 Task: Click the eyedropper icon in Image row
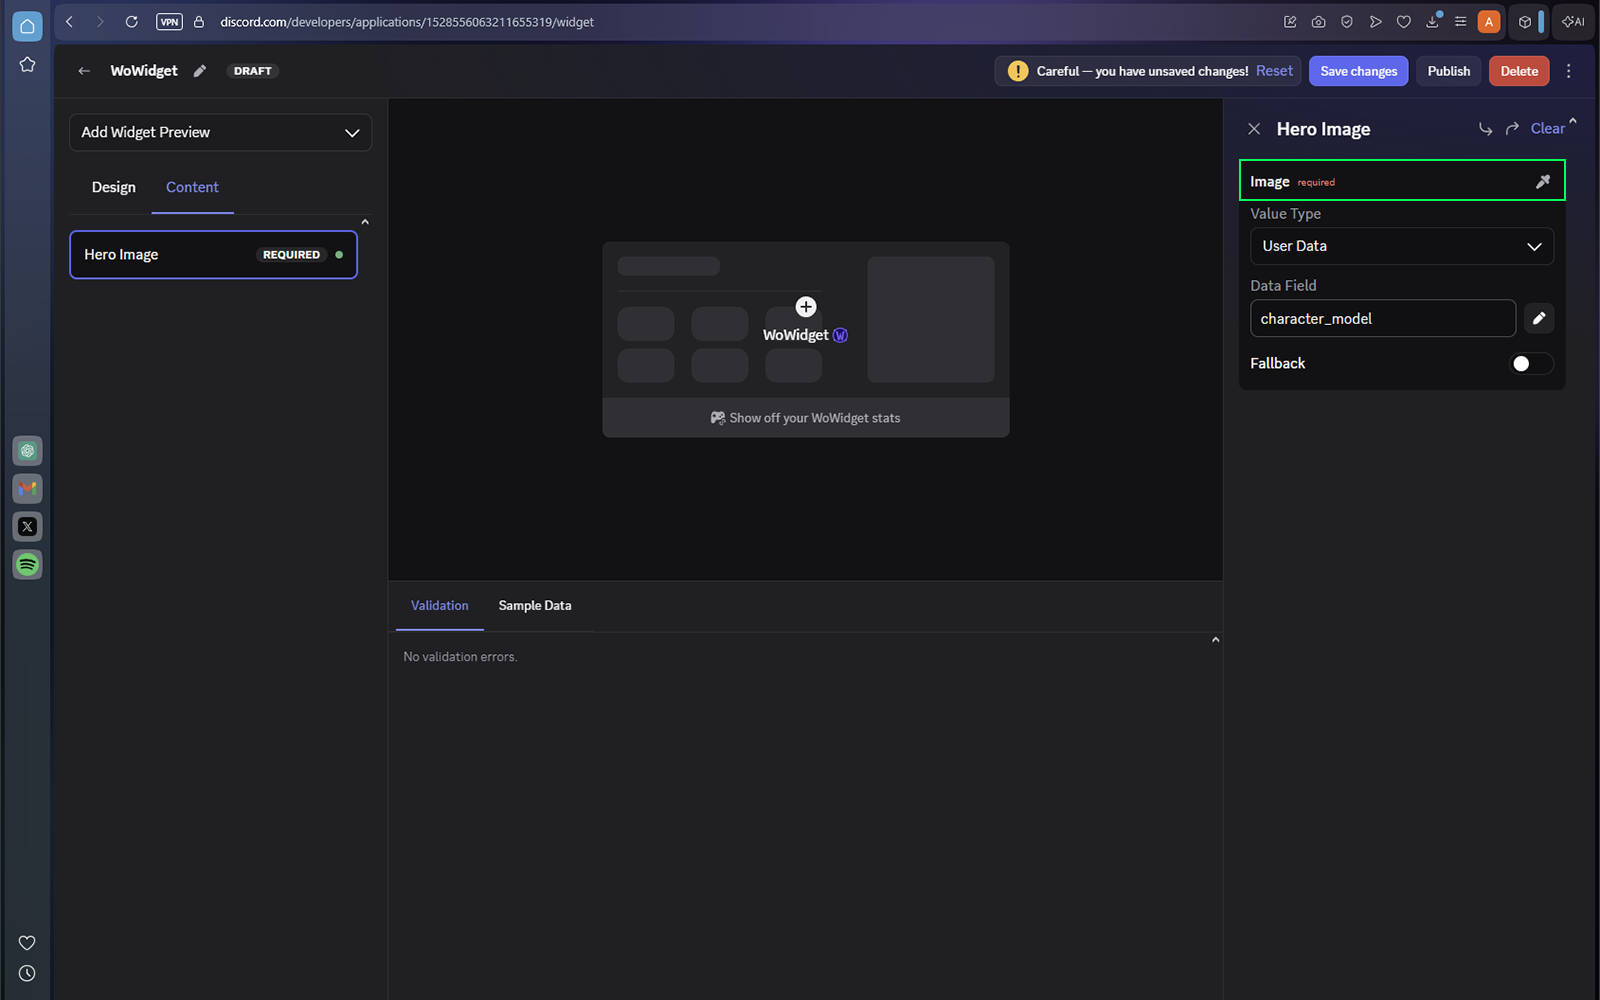point(1543,181)
